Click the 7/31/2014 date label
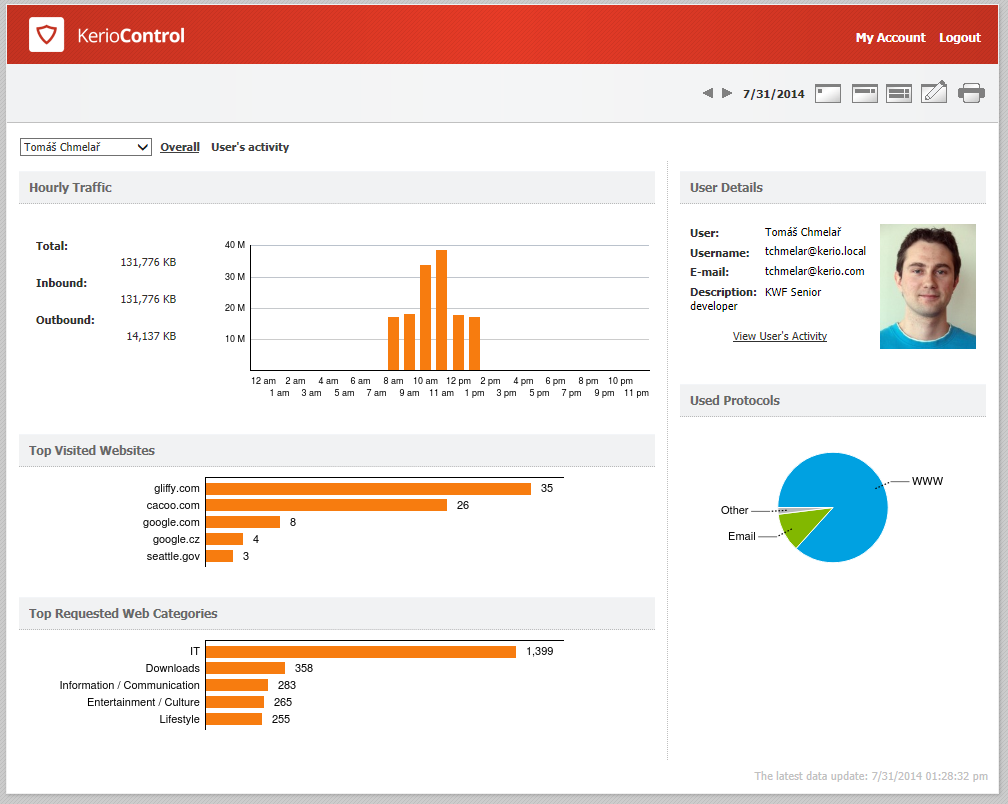 tap(773, 94)
